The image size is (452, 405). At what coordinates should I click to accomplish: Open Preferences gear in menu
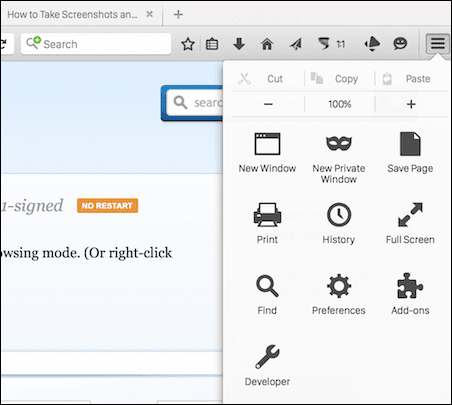(339, 295)
